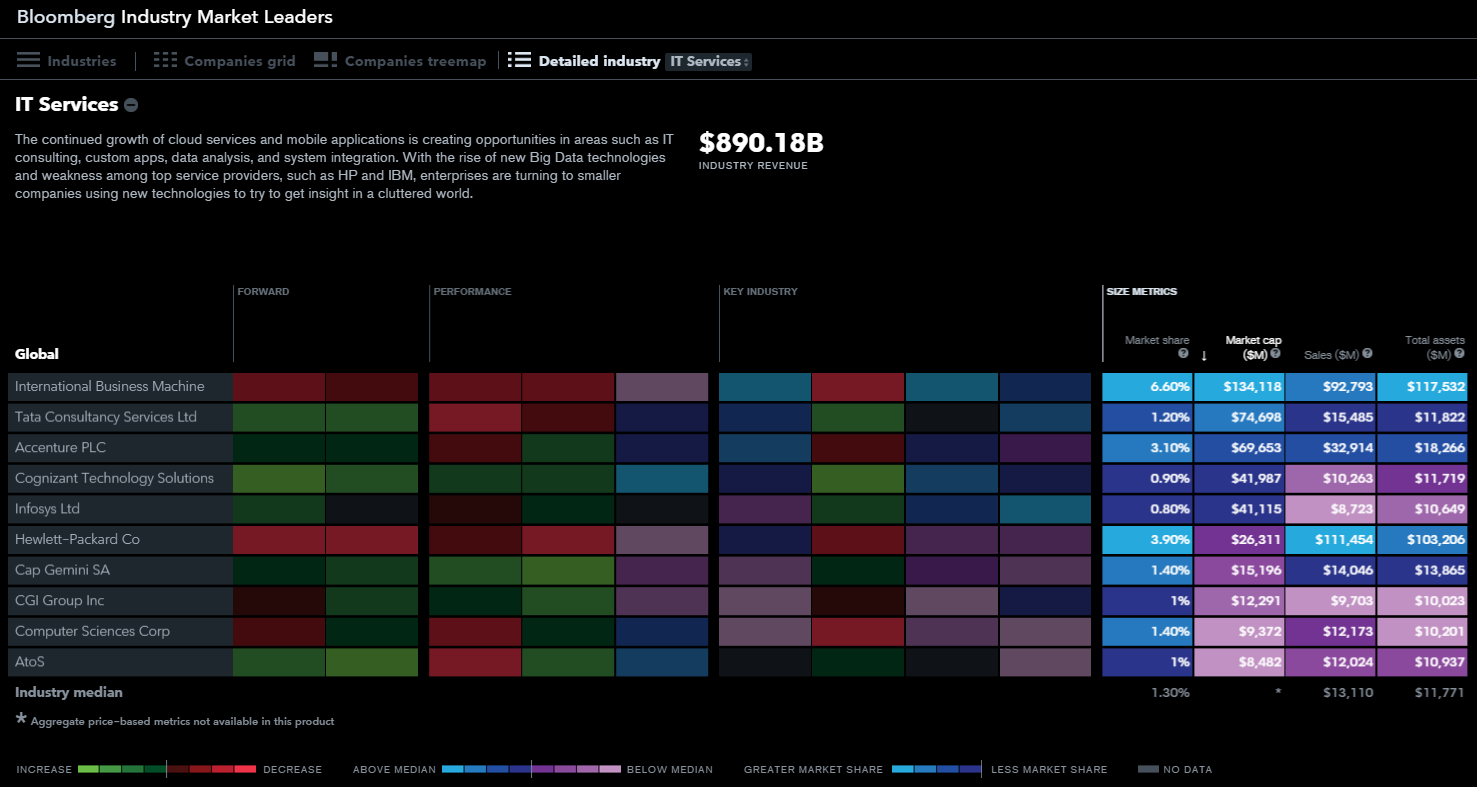
Task: Click Cap Gemini's $15,196 market cap cell
Action: pos(1239,570)
